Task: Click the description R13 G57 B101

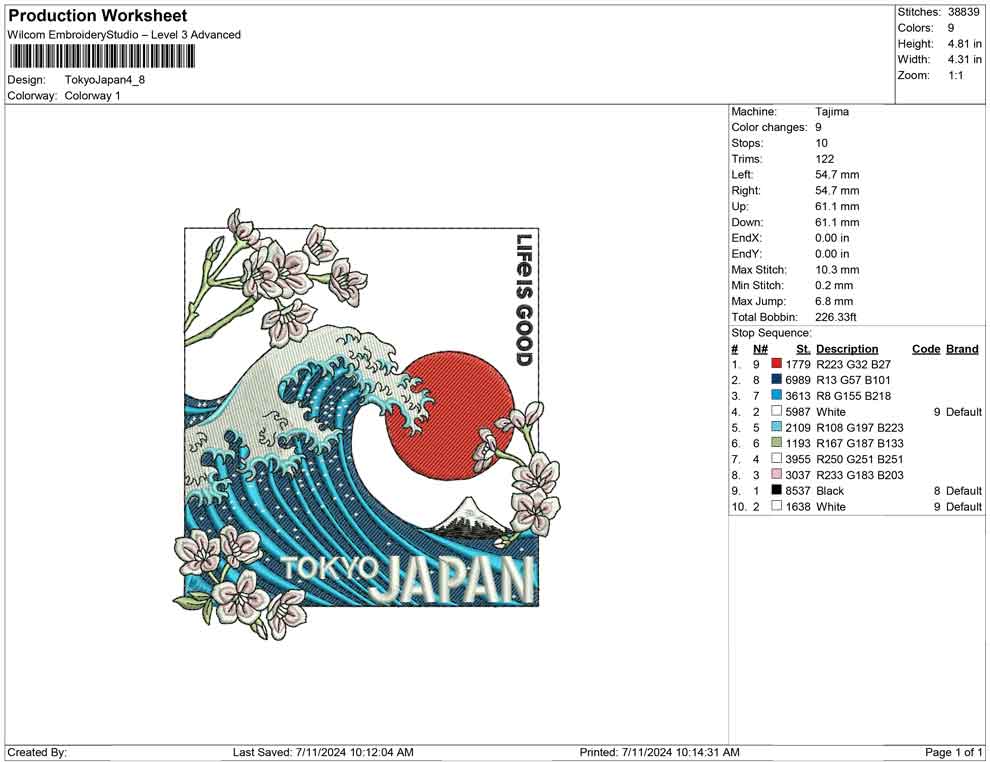Action: pyautogui.click(x=854, y=380)
